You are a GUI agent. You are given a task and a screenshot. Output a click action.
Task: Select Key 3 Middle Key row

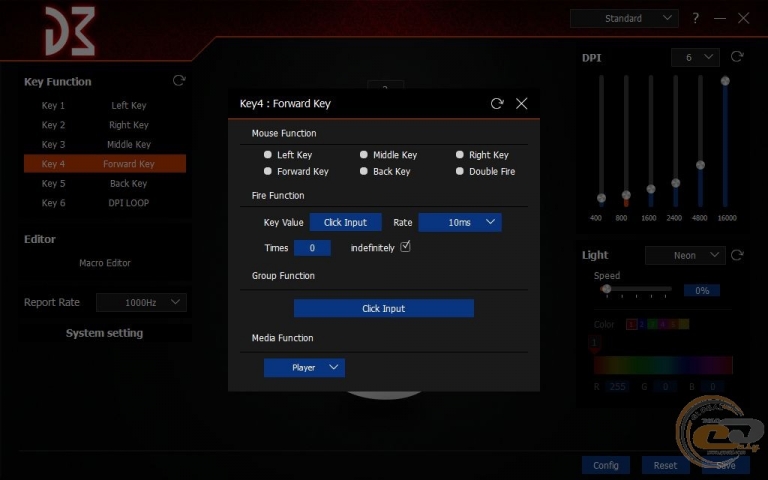click(x=105, y=144)
